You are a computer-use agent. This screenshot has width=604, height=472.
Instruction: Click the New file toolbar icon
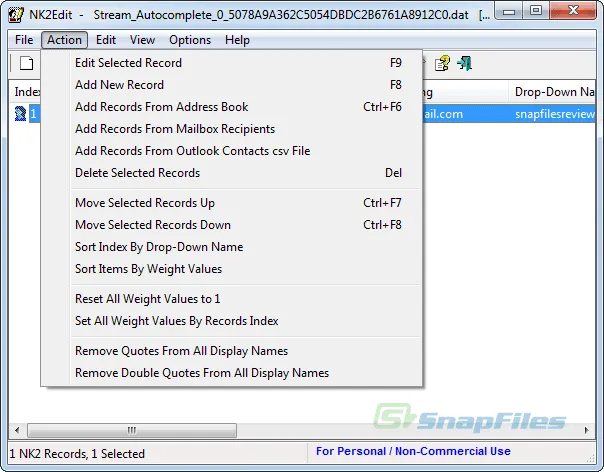(x=27, y=64)
